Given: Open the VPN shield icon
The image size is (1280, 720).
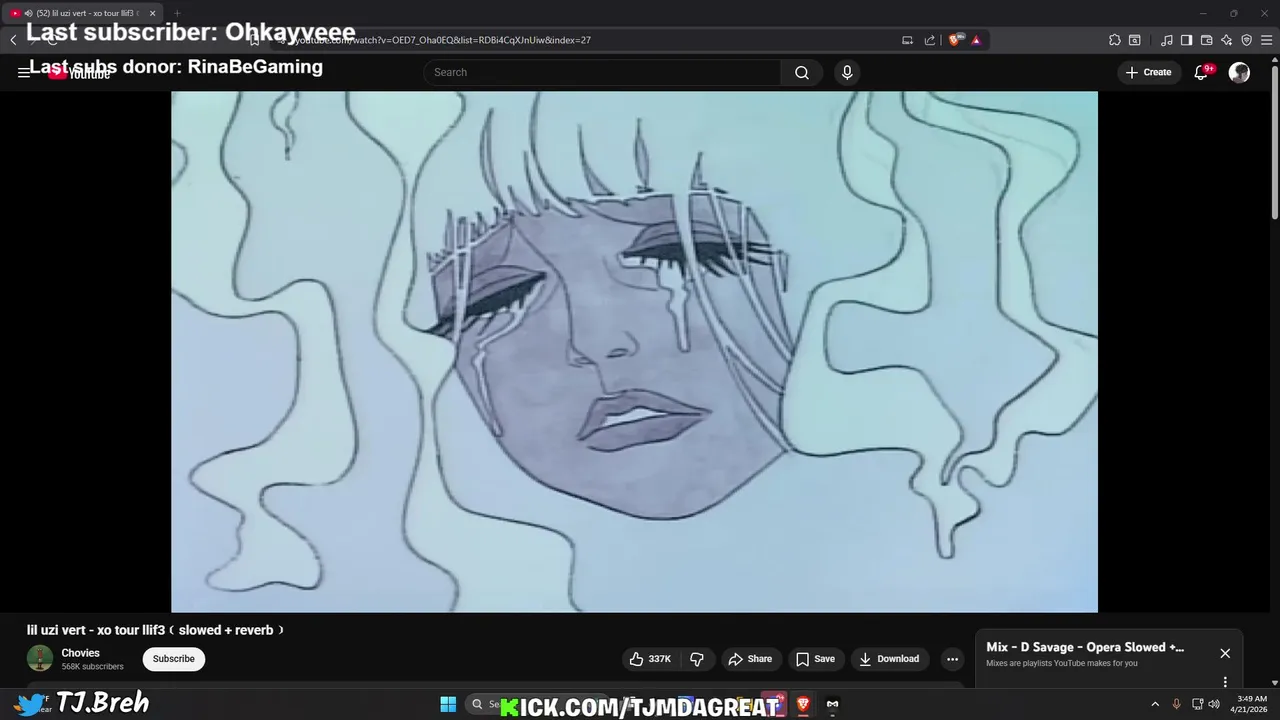Looking at the screenshot, I should click(x=1246, y=40).
